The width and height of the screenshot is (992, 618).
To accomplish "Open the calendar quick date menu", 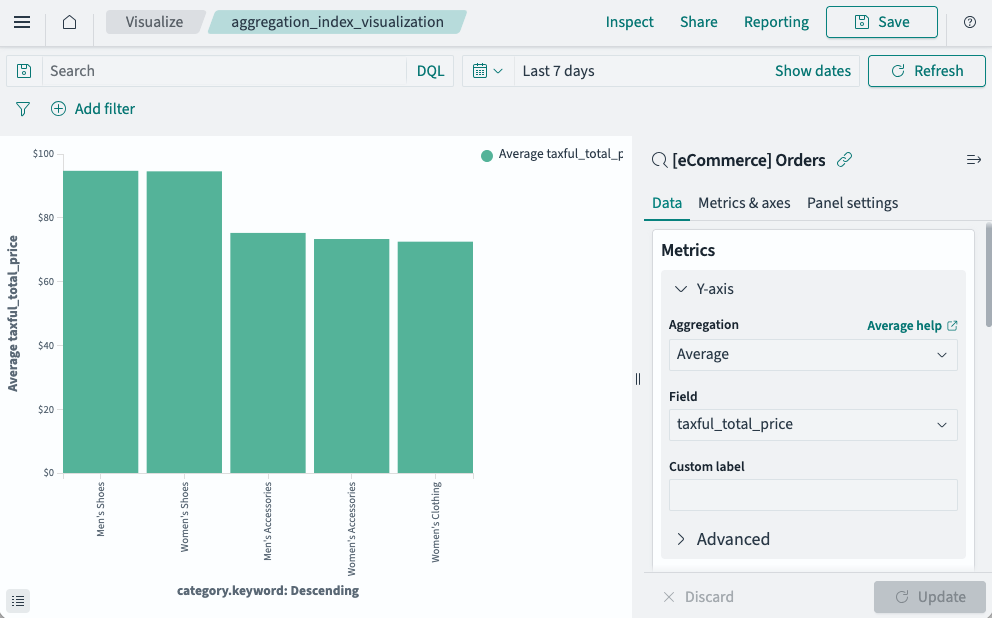I will (x=488, y=71).
